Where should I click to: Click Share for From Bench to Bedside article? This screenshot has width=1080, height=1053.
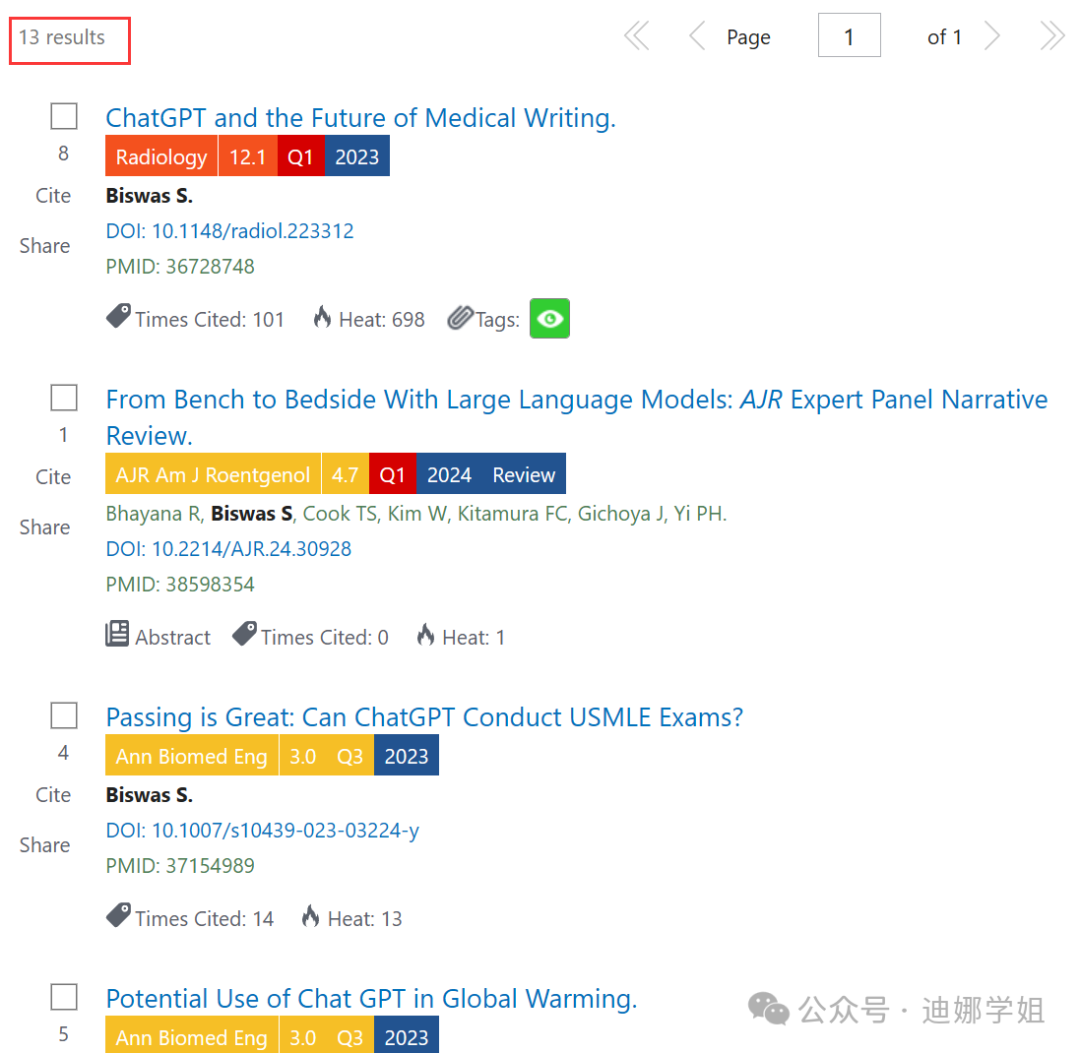[45, 527]
